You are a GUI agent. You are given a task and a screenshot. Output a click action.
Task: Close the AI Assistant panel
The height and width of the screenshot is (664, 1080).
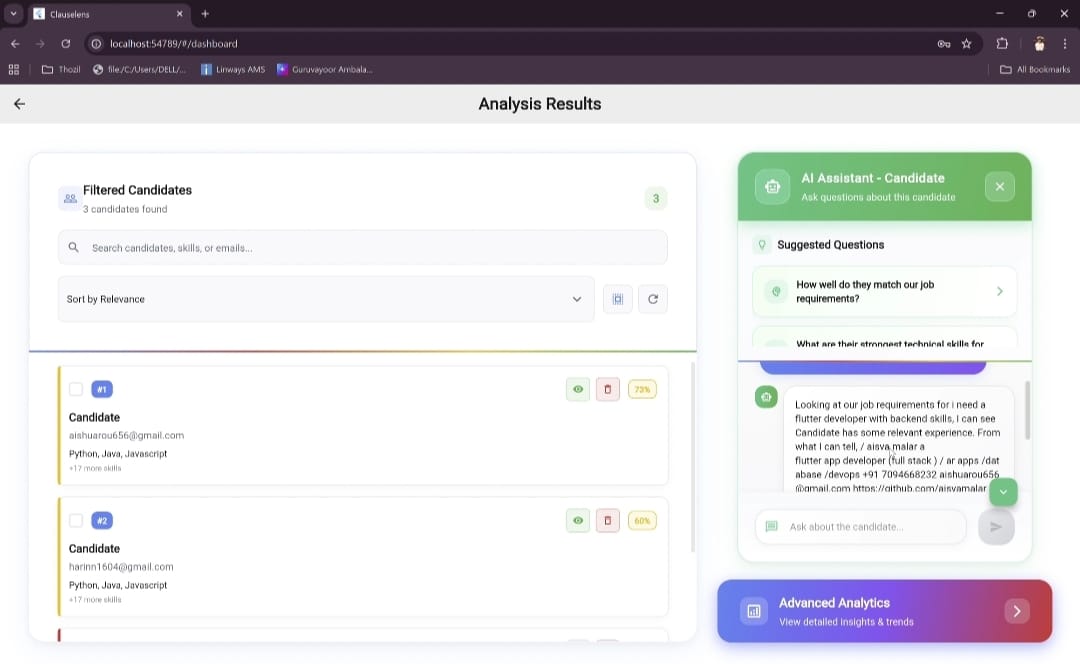point(999,187)
